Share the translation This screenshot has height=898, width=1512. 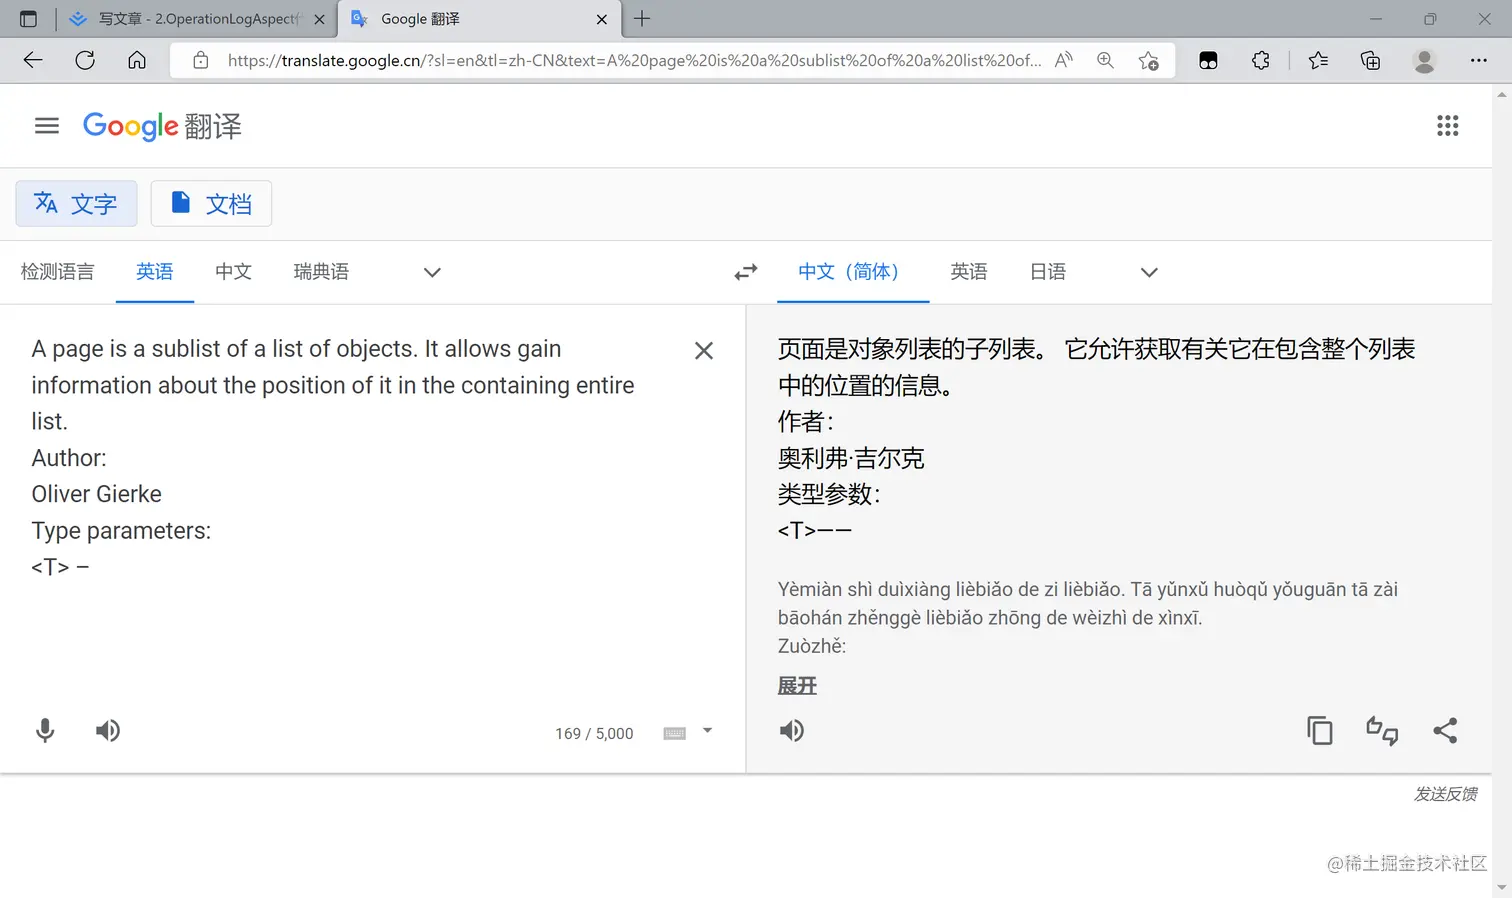click(1445, 731)
